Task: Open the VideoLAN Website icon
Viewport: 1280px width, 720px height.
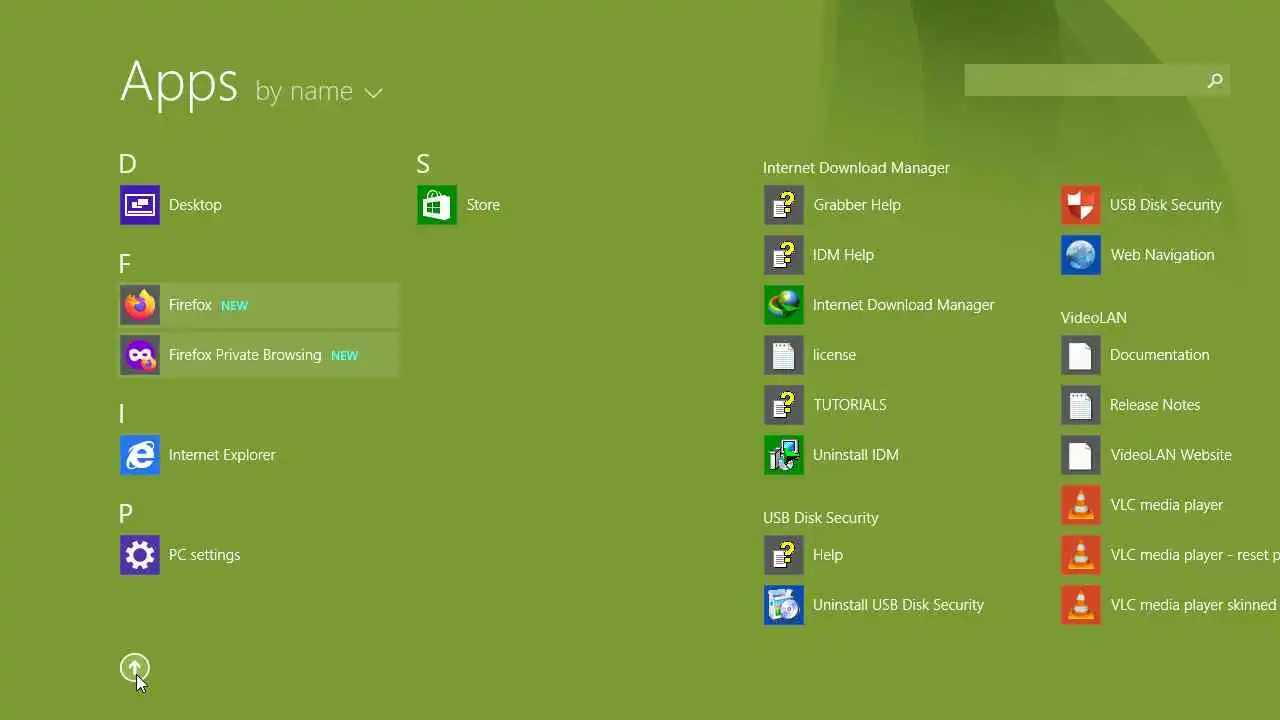Action: pos(1081,455)
